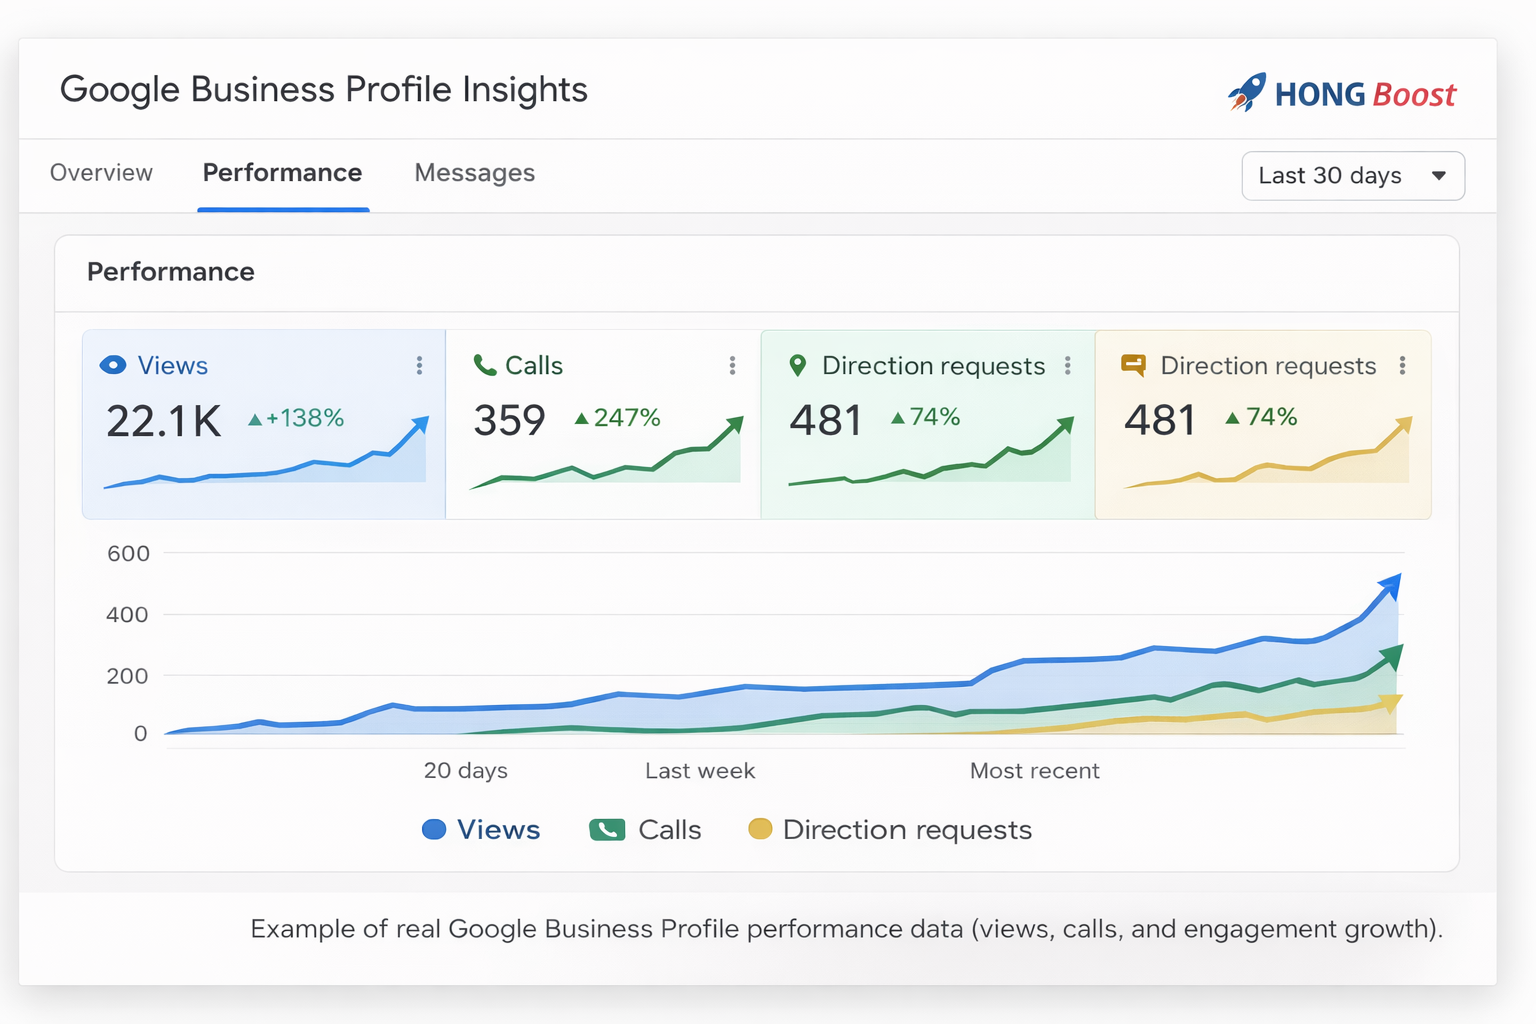Switch to the Overview tab
This screenshot has height=1024, width=1536.
(x=101, y=173)
